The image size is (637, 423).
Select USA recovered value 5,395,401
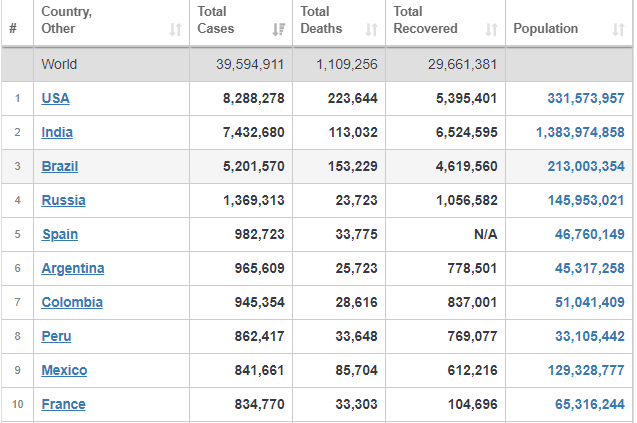click(466, 98)
